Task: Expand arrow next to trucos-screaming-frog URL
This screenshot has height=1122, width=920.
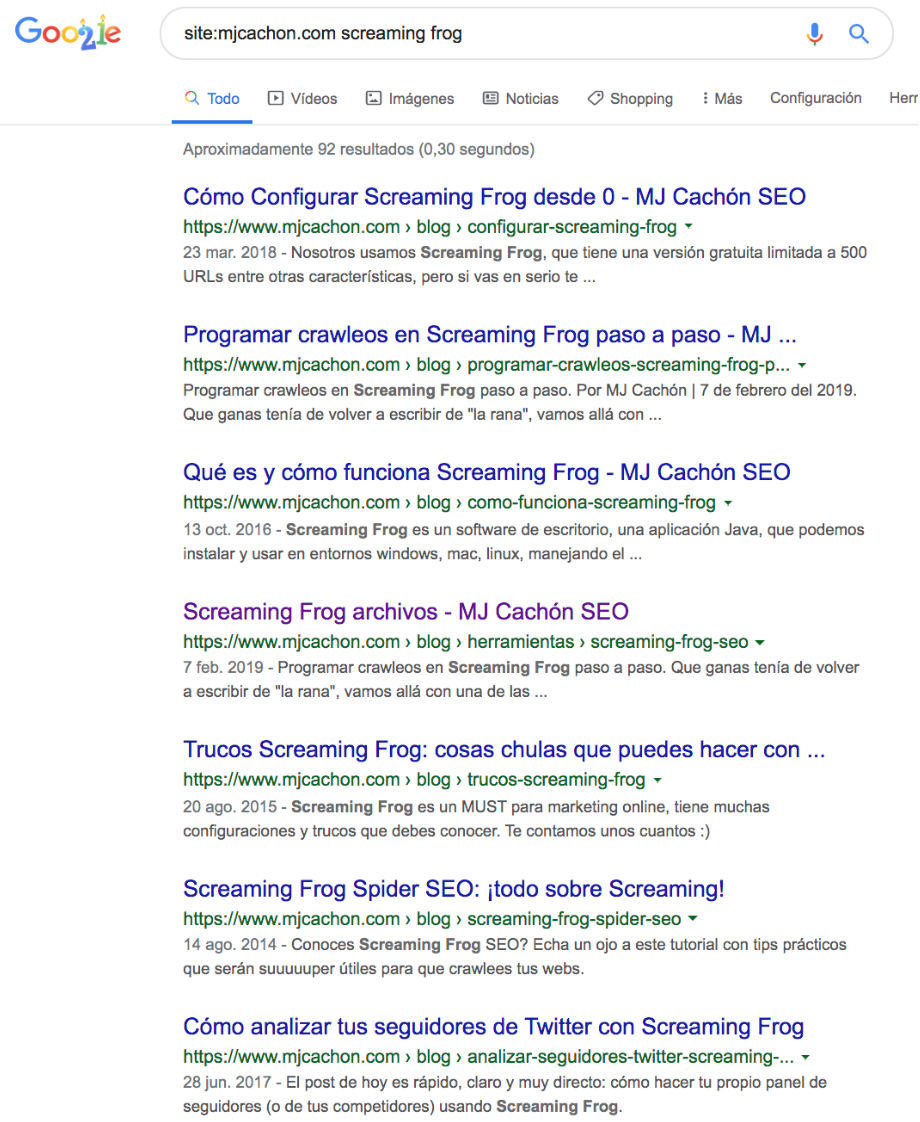Action: [x=657, y=780]
